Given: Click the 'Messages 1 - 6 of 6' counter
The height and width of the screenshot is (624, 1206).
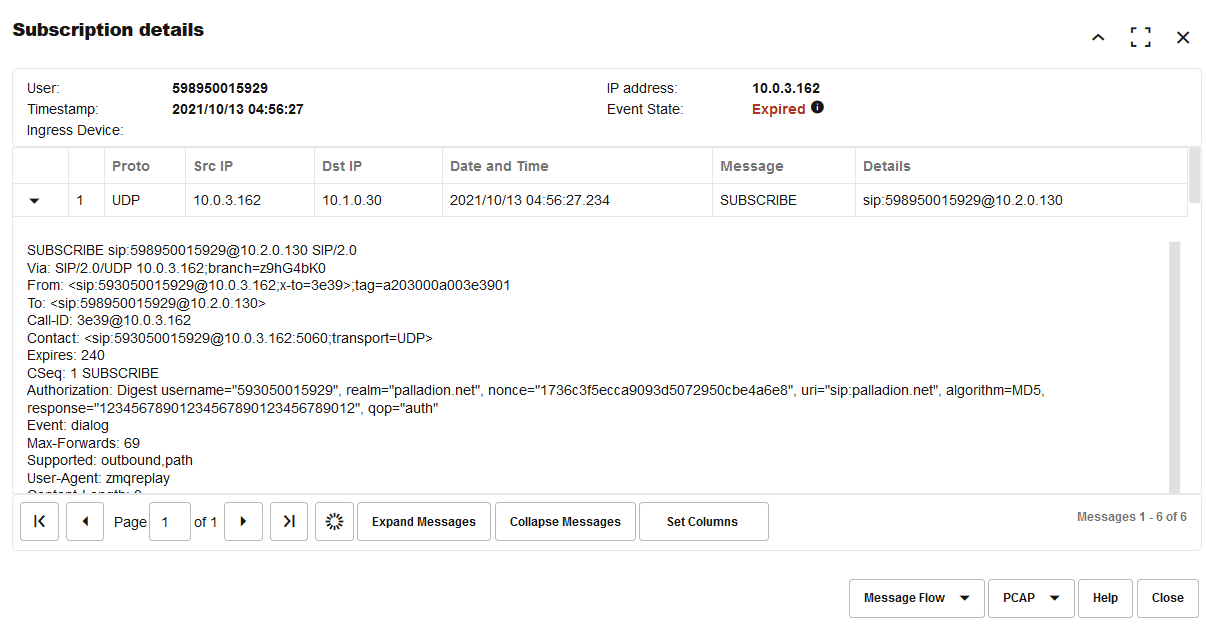Looking at the screenshot, I should (1131, 517).
